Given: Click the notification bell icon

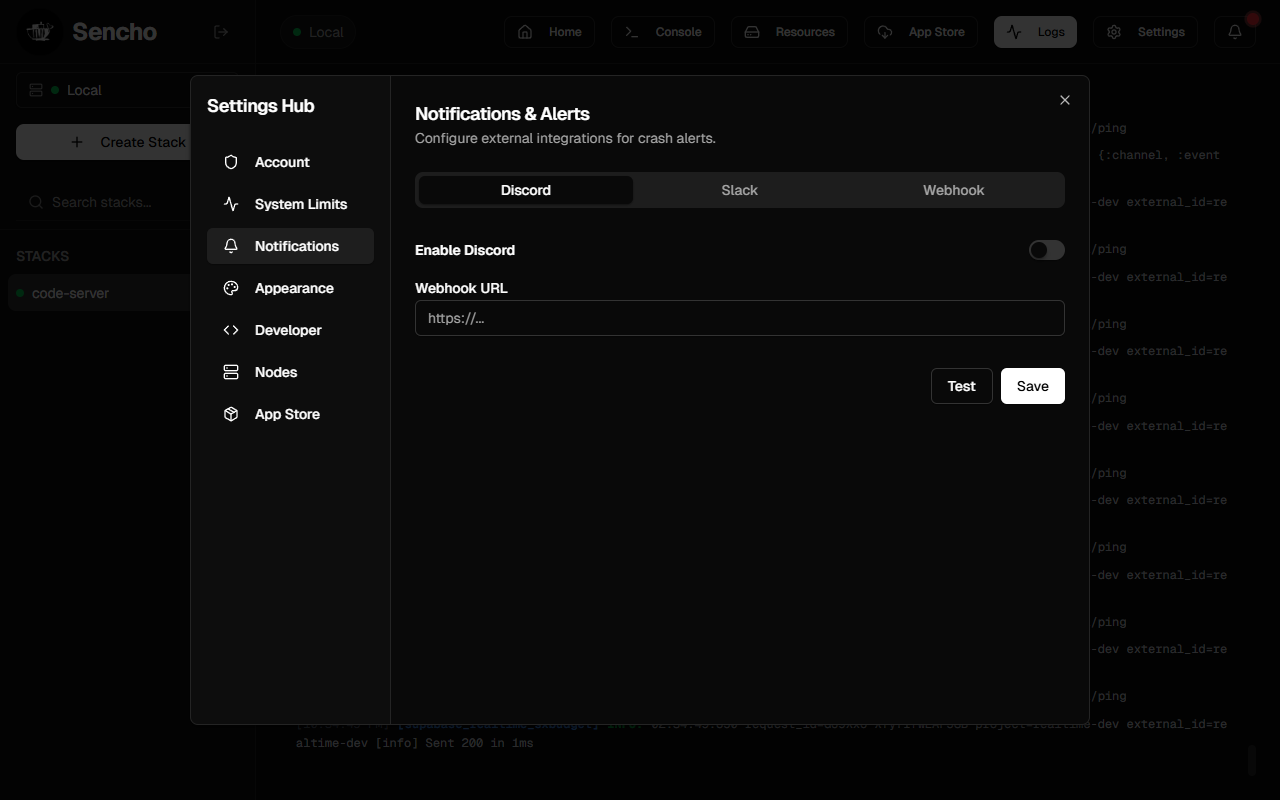Looking at the screenshot, I should coord(1235,32).
